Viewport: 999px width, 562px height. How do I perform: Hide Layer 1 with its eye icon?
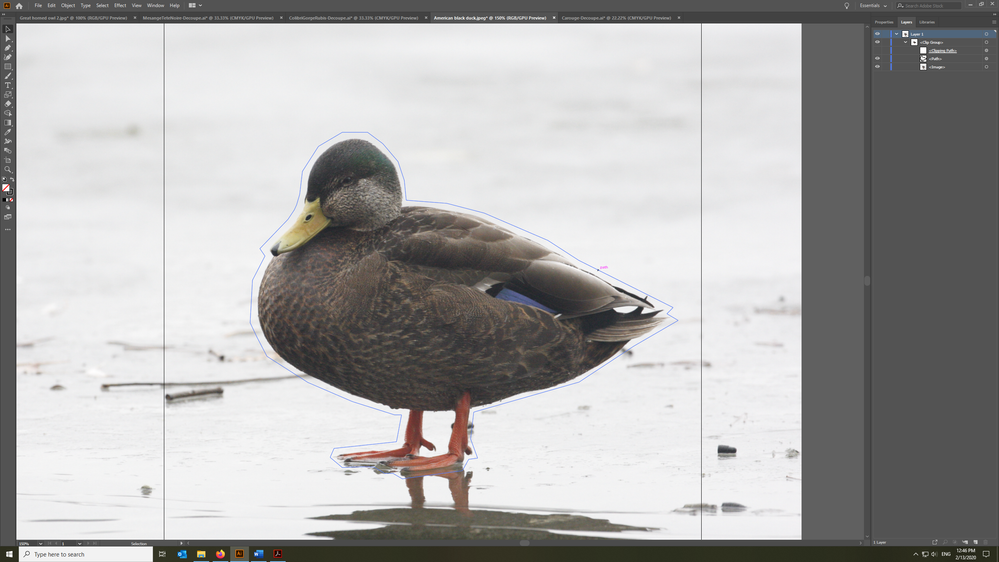pyautogui.click(x=877, y=34)
